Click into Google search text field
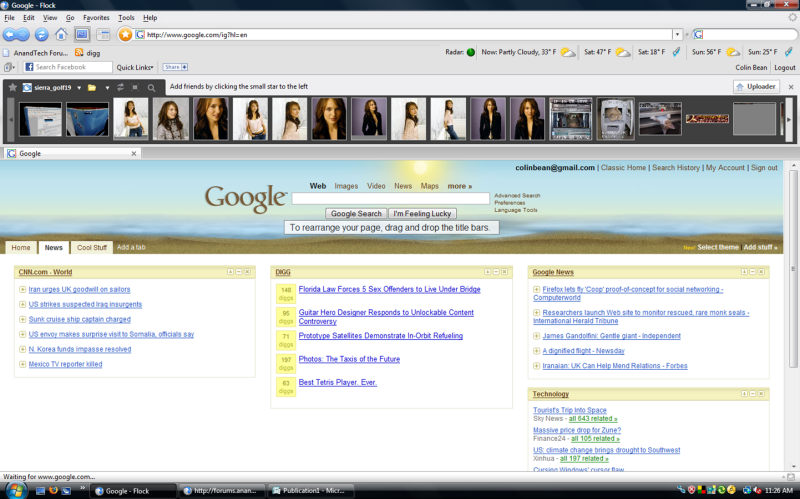Viewport: 800px width, 499px height. 390,198
